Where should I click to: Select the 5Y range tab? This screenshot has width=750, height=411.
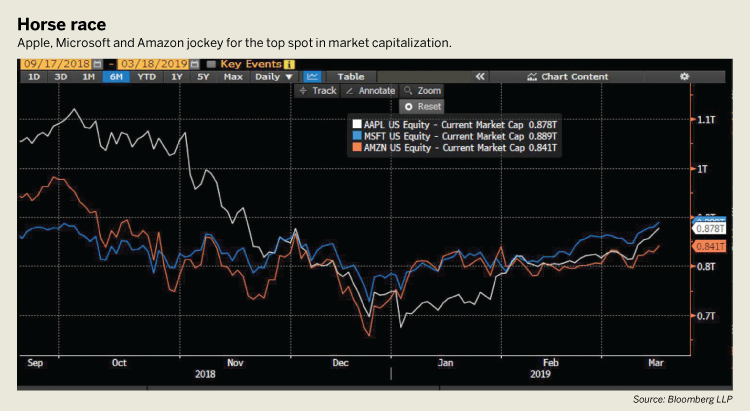pos(203,77)
